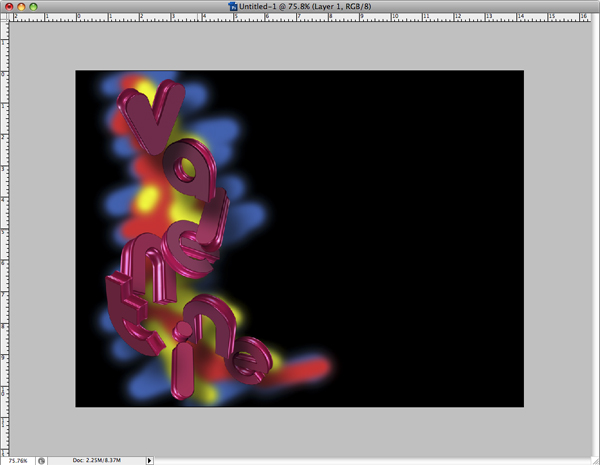Click the green zoom window button
600x465 pixels.
point(34,6)
